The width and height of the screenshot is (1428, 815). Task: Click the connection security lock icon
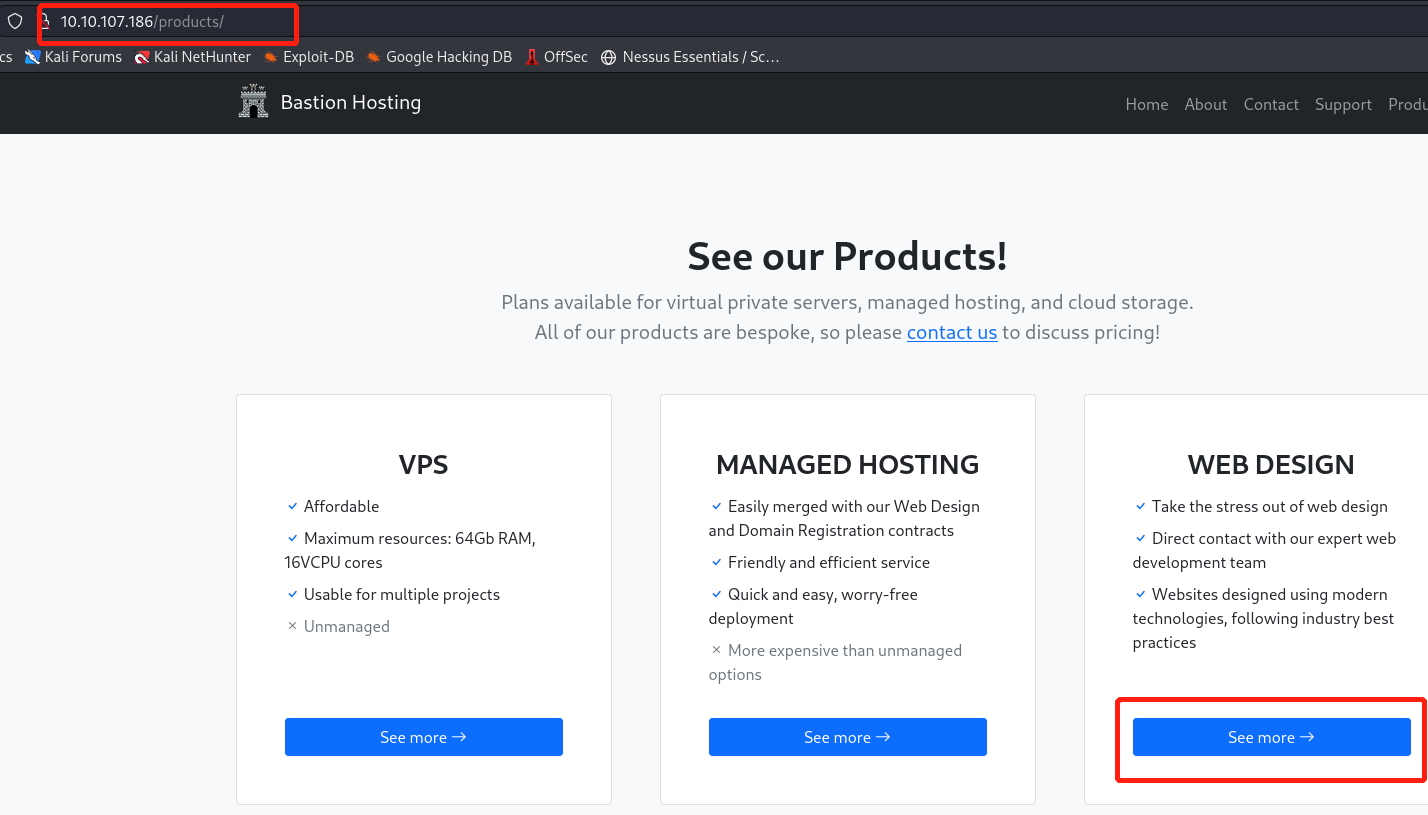[x=45, y=21]
